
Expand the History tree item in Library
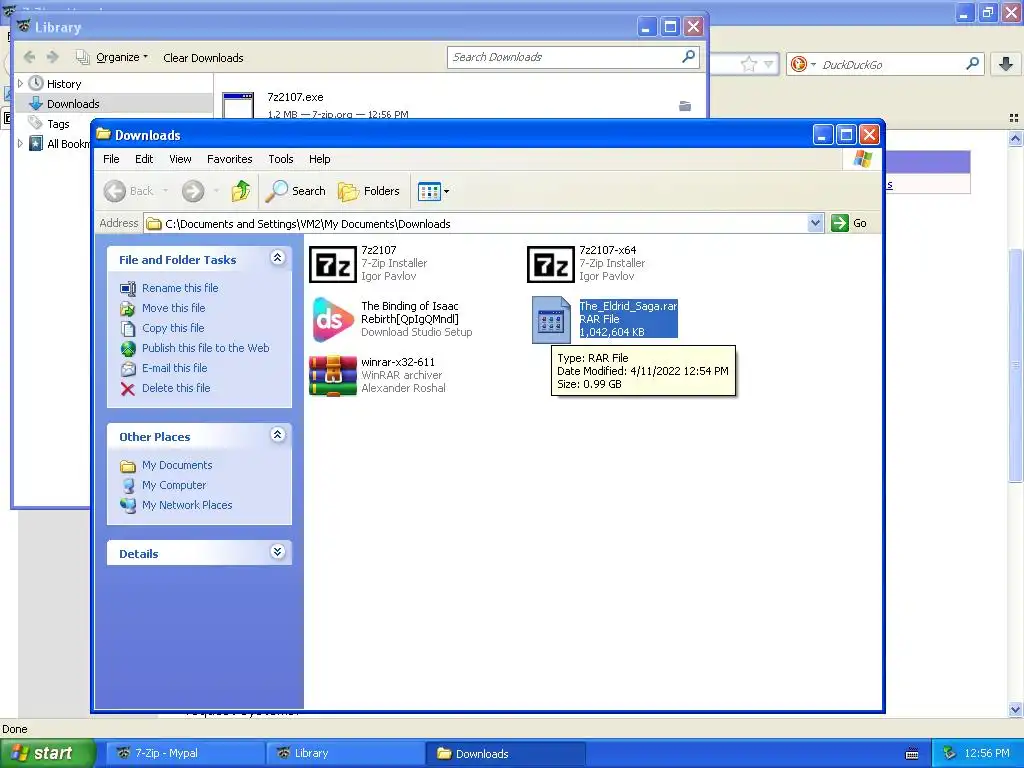tap(20, 84)
